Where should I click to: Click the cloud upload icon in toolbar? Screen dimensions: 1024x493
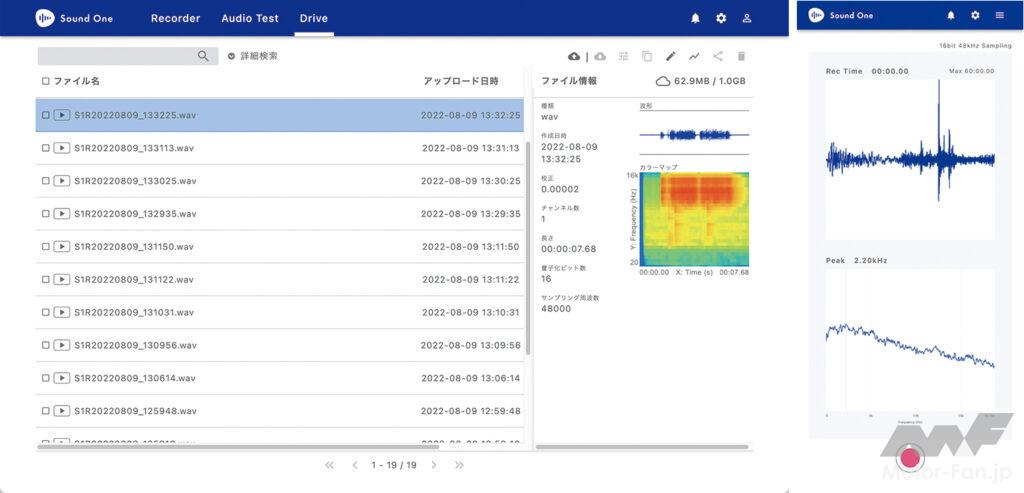tap(574, 57)
